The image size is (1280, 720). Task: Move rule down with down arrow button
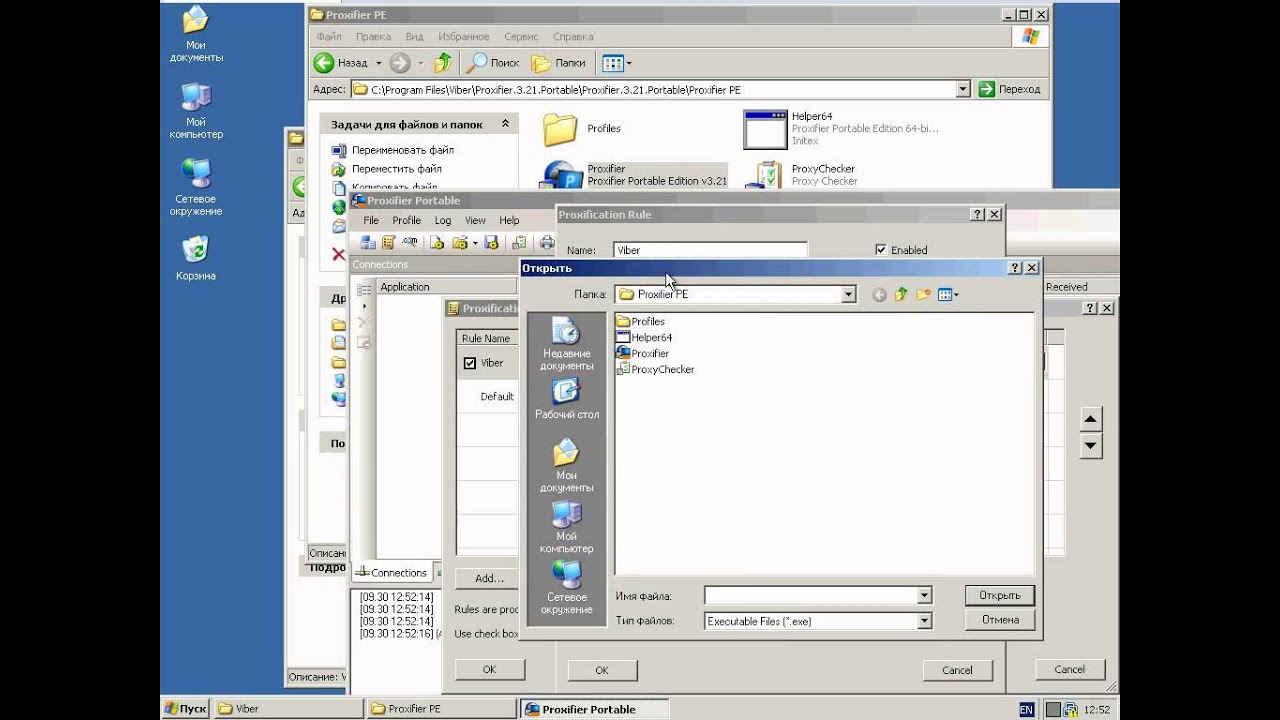[1091, 446]
